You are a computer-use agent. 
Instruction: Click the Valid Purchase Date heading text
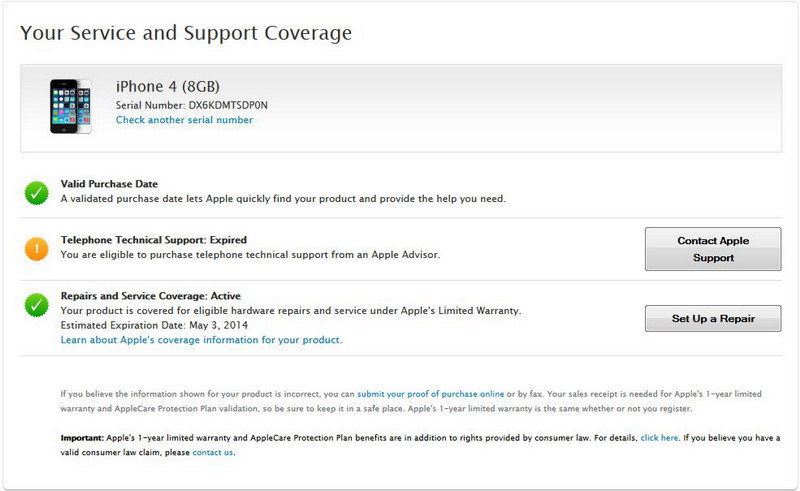point(108,184)
